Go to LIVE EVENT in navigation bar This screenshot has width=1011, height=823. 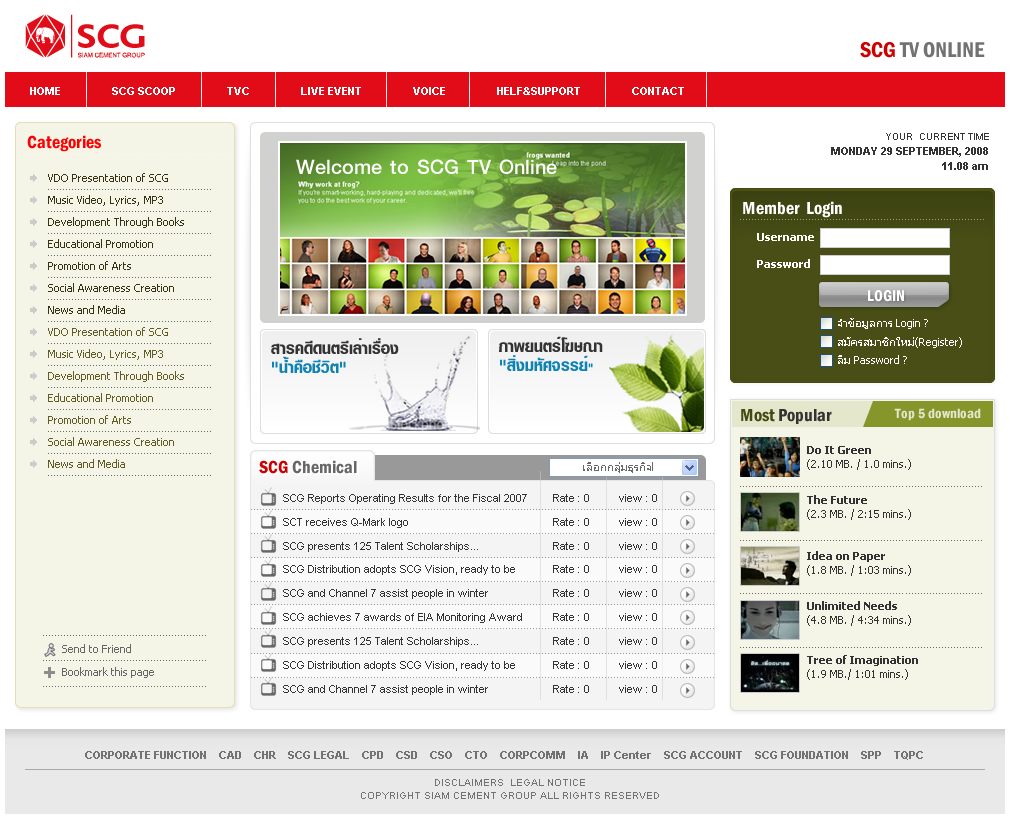point(330,91)
